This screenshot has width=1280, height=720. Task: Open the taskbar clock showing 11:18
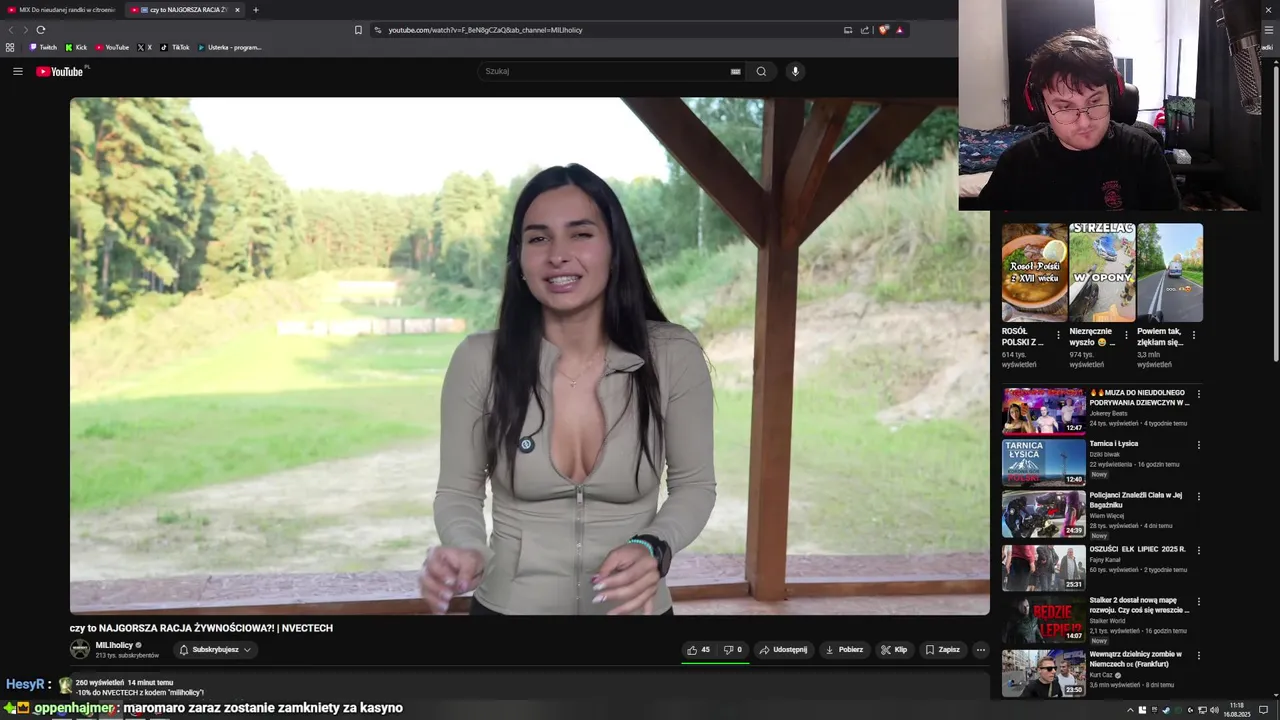click(x=1237, y=710)
